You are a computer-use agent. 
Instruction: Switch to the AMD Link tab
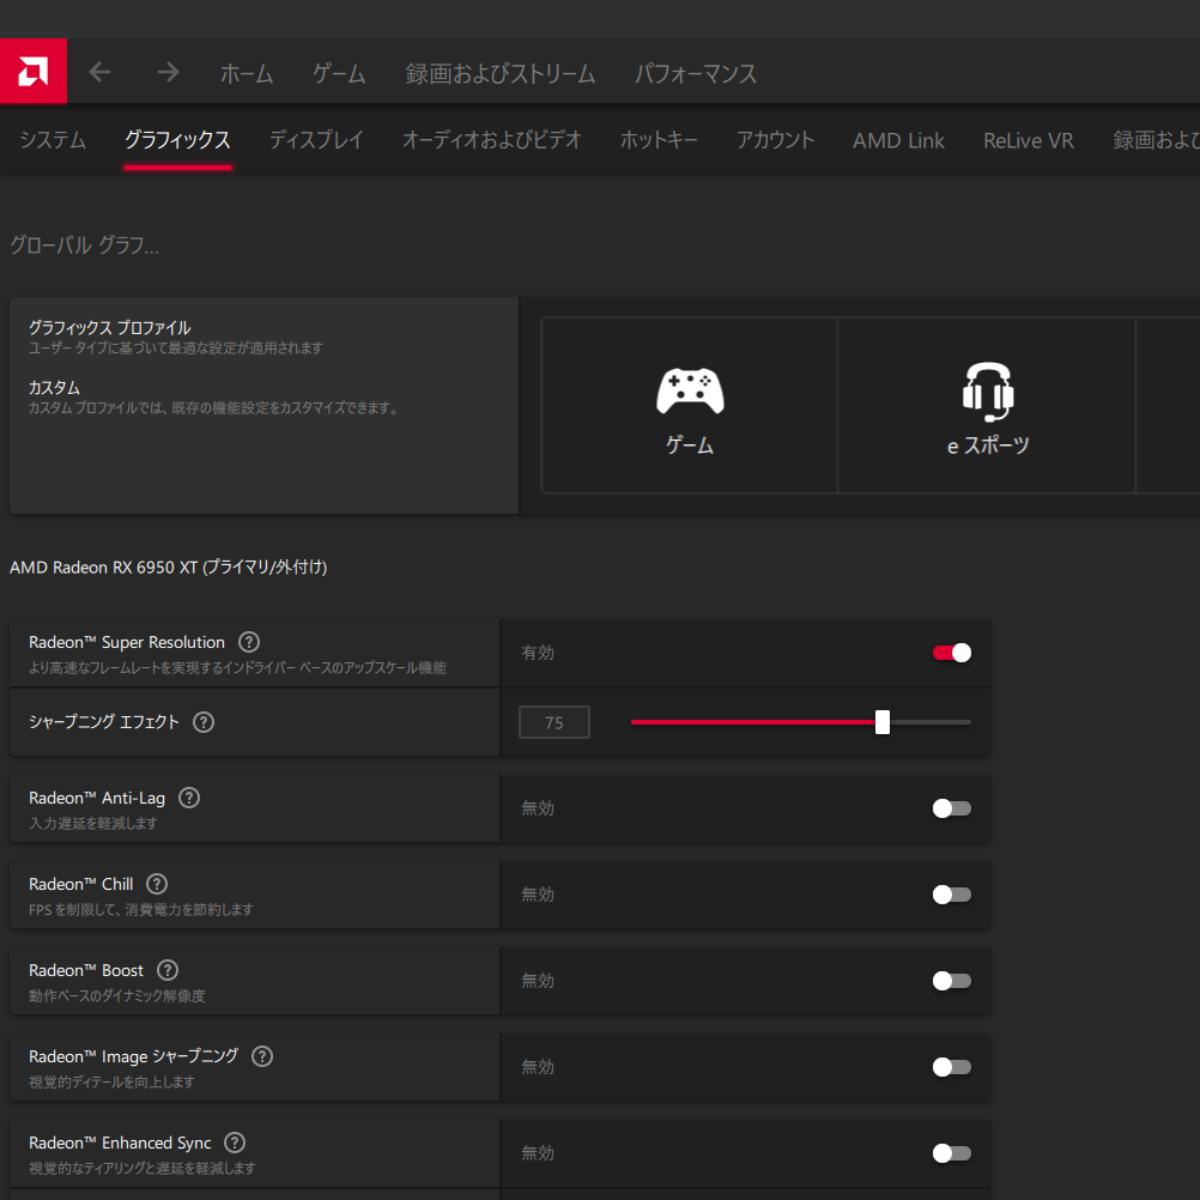tap(898, 141)
